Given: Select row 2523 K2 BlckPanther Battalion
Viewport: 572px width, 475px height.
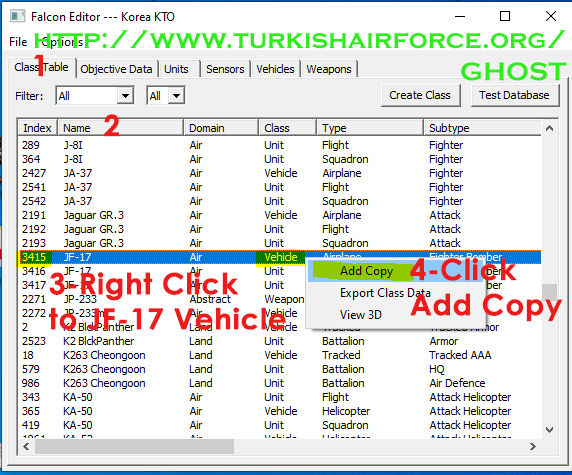Looking at the screenshot, I should pyautogui.click(x=280, y=341).
